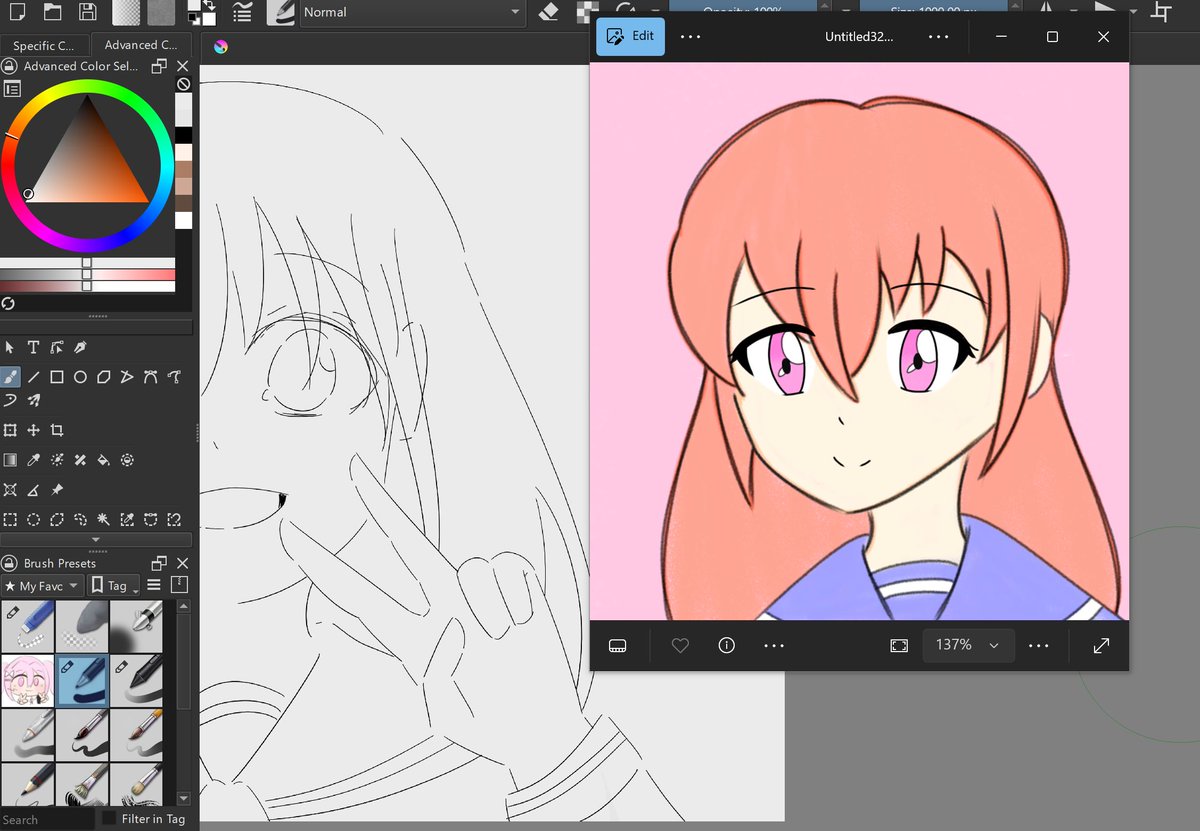Save the current Krita document
The image size is (1200, 831).
(x=87, y=12)
